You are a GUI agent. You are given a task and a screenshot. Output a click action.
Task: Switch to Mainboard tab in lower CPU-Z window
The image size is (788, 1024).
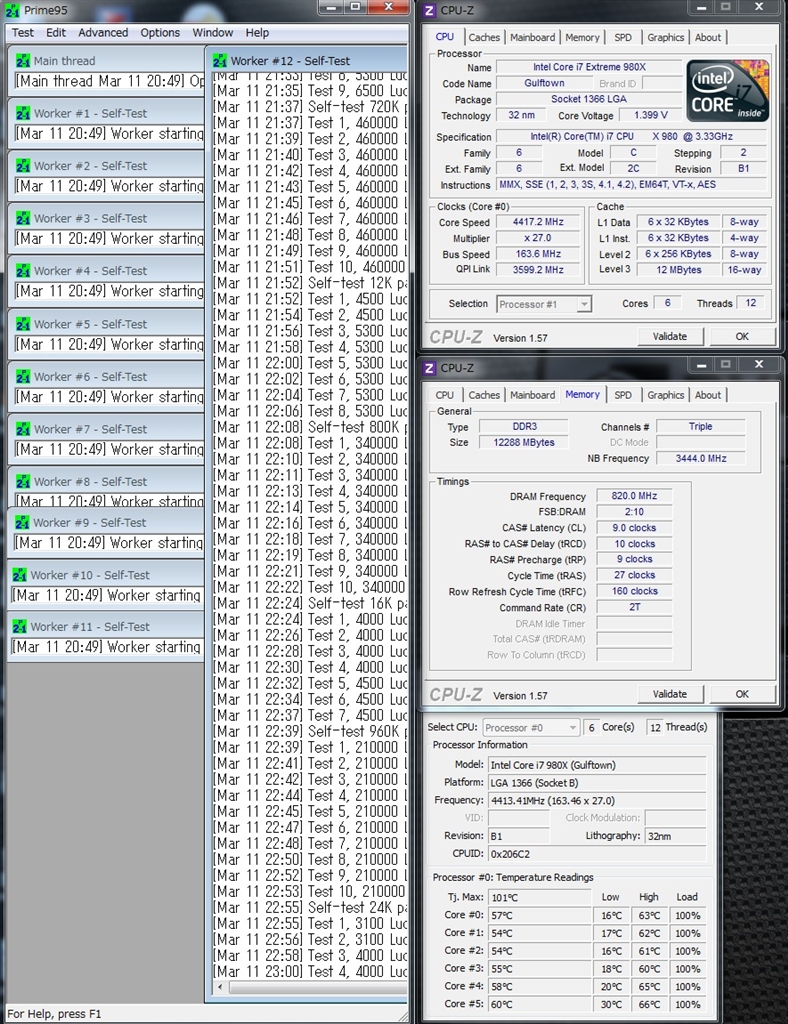coord(533,395)
